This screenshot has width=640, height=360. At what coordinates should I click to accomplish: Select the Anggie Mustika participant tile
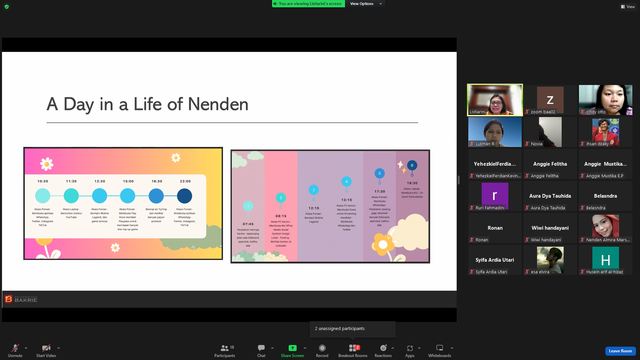click(x=605, y=164)
